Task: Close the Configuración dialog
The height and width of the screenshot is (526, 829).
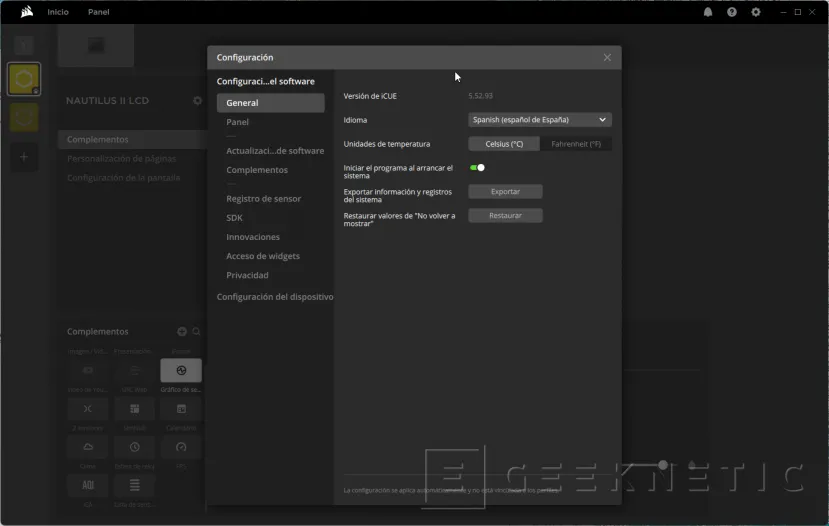Action: (x=607, y=57)
